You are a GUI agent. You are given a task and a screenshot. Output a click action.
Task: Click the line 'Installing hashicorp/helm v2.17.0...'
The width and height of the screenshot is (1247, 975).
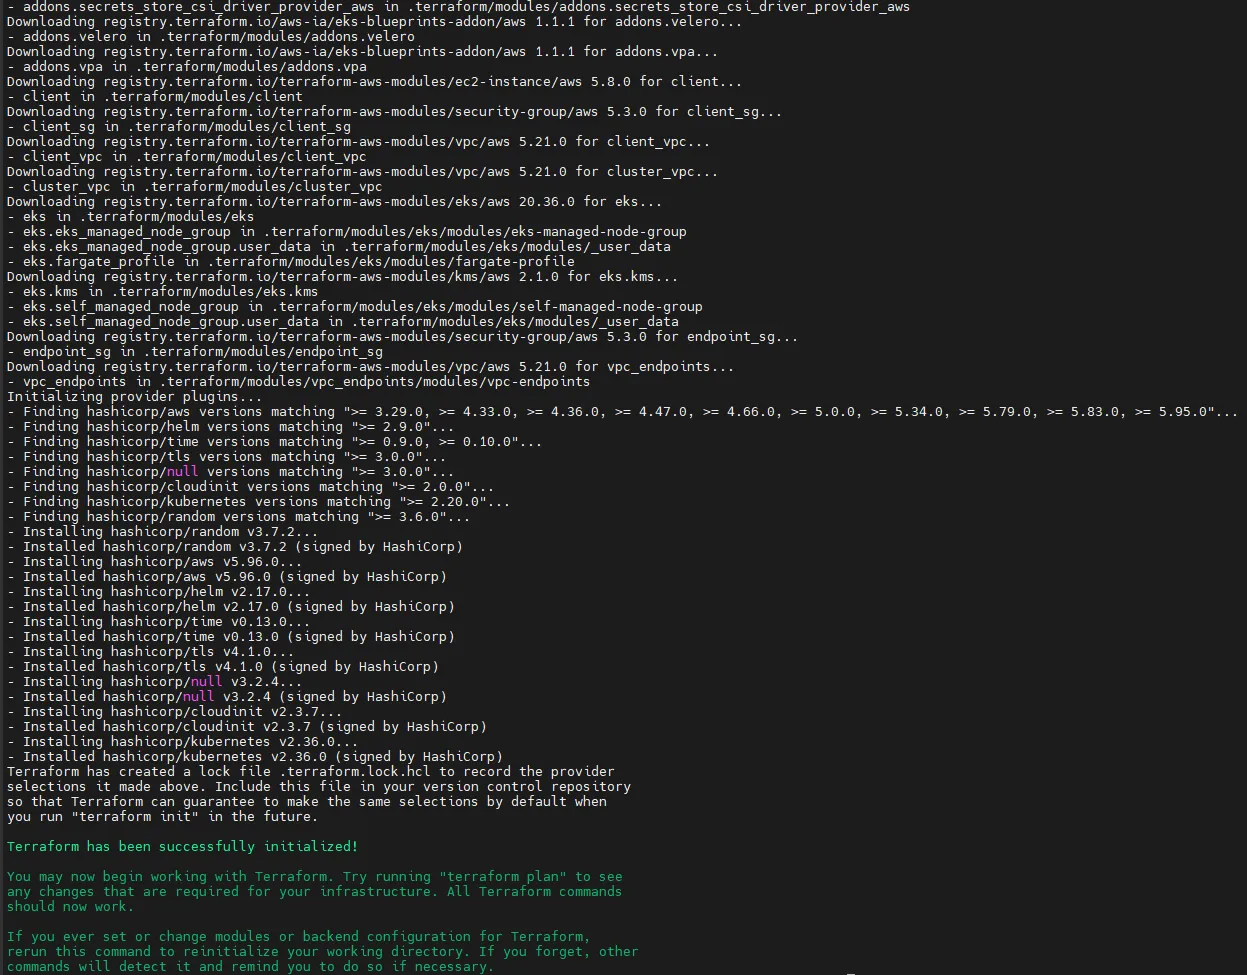click(x=159, y=592)
